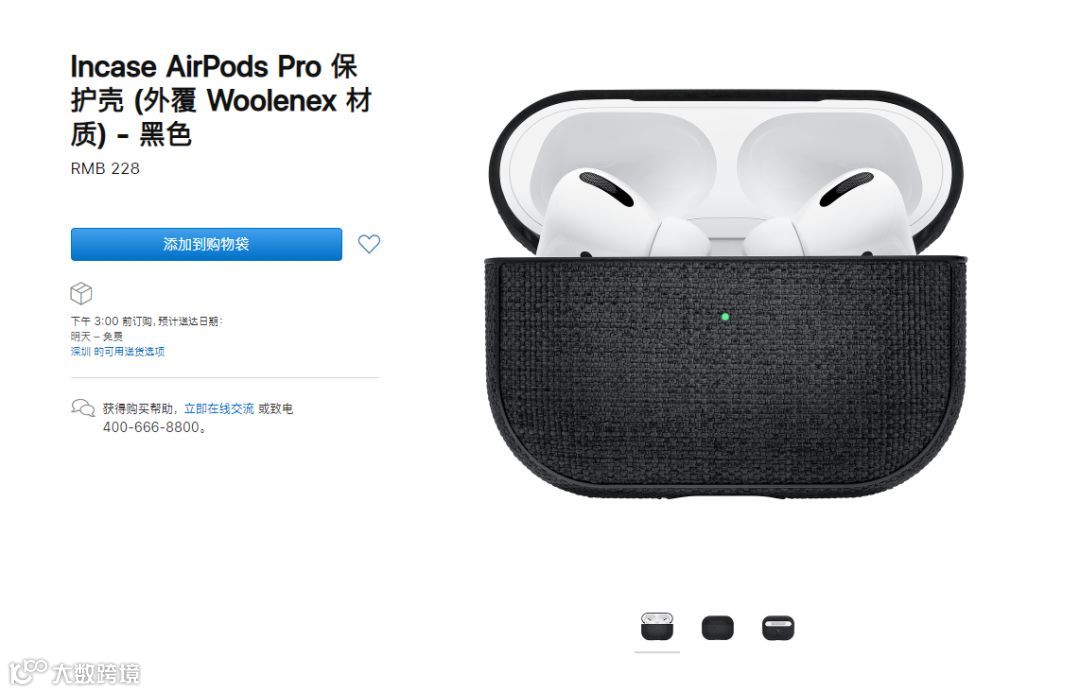
Task: Click the Incase AirPods Pro product title
Action: tap(220, 101)
